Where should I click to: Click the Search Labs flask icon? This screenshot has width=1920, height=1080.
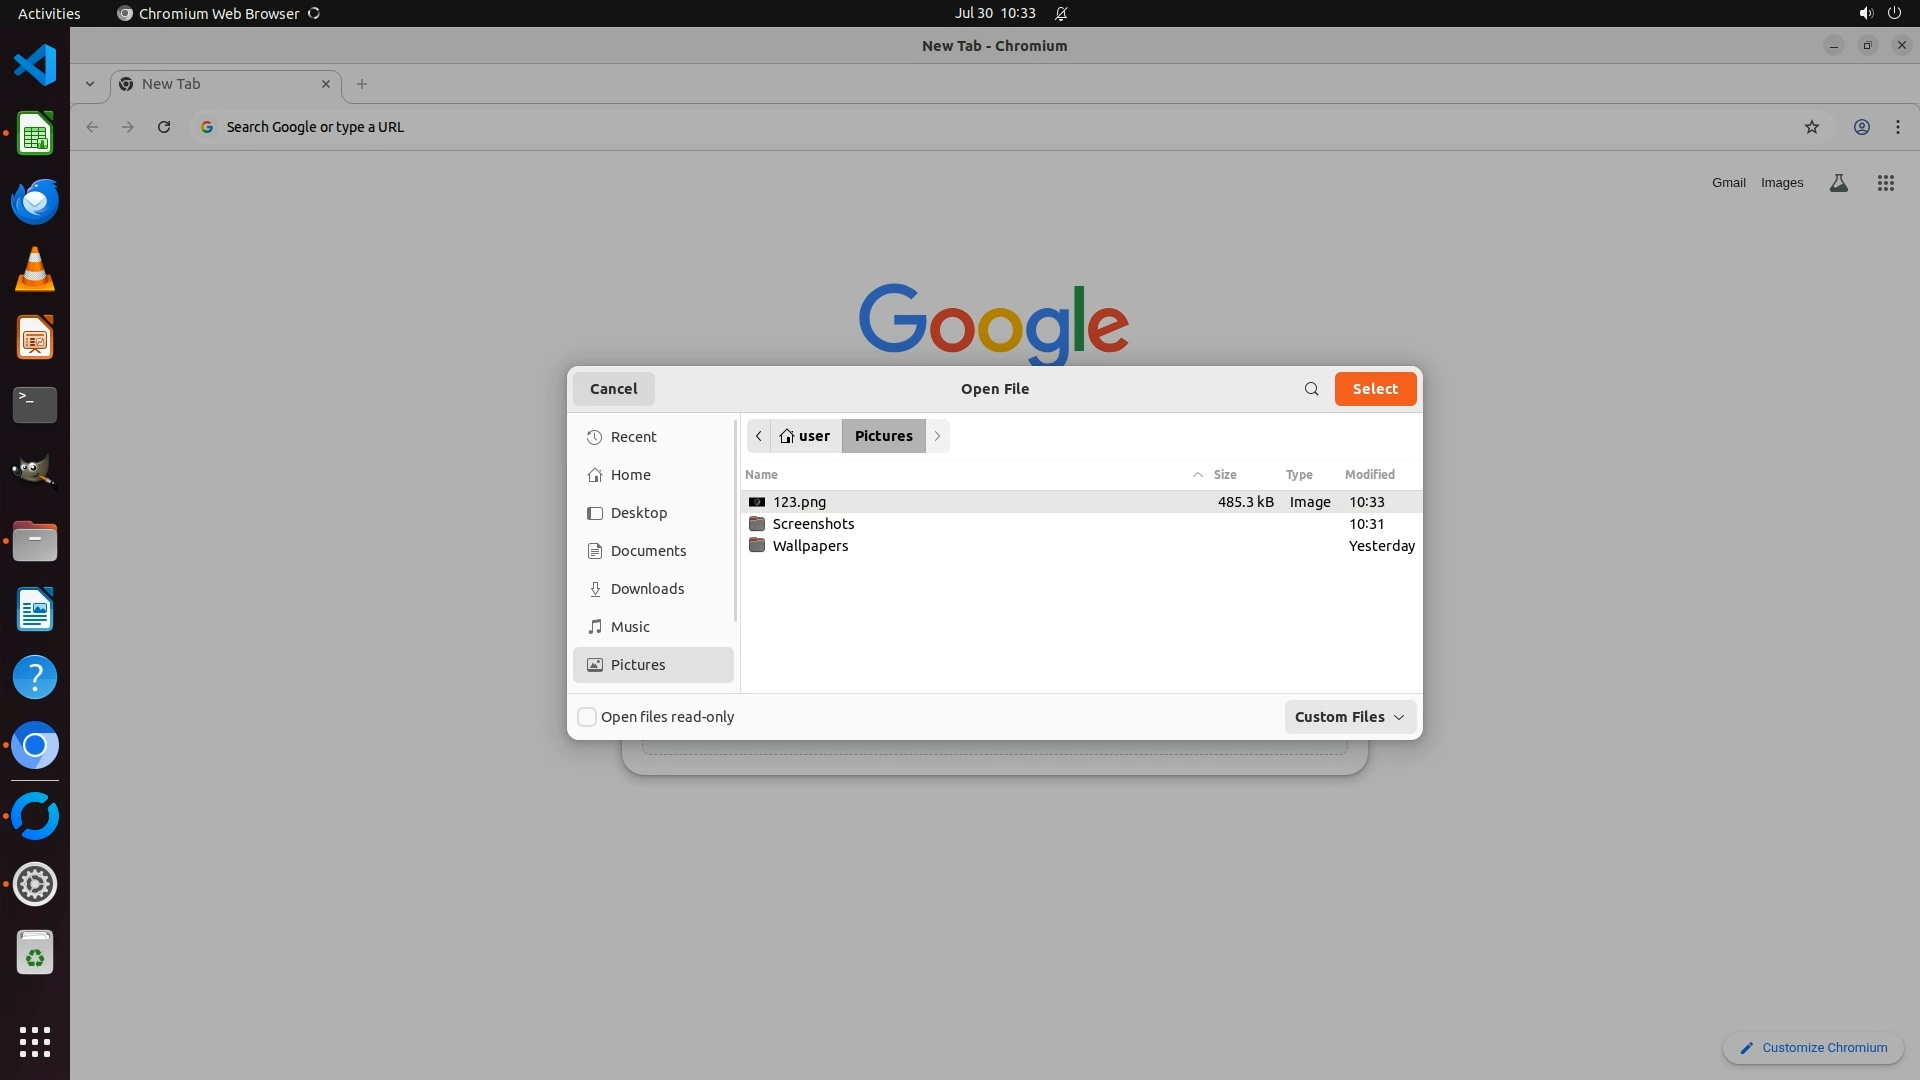1838,183
